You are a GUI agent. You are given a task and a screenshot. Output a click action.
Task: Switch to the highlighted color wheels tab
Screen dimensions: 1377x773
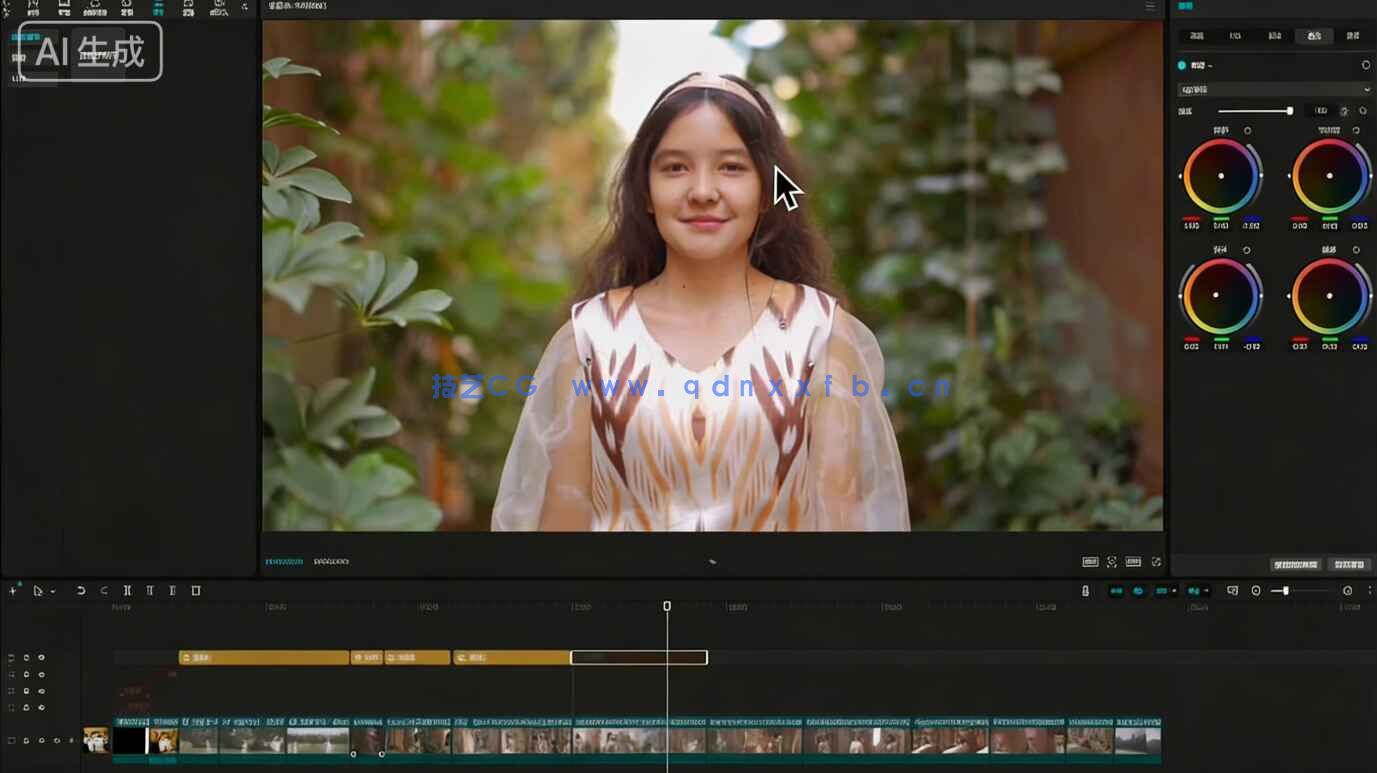click(x=1314, y=37)
